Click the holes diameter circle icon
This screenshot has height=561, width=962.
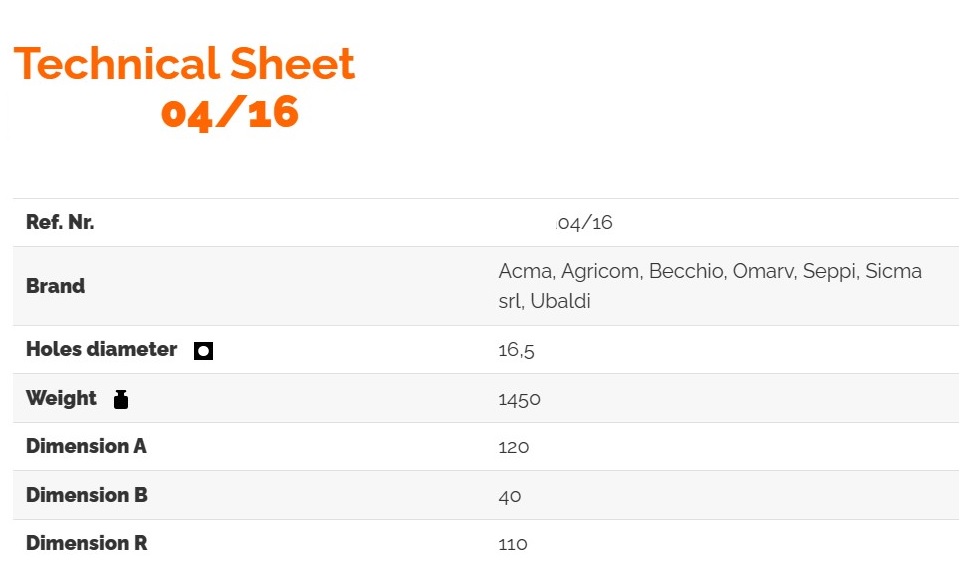tap(203, 351)
